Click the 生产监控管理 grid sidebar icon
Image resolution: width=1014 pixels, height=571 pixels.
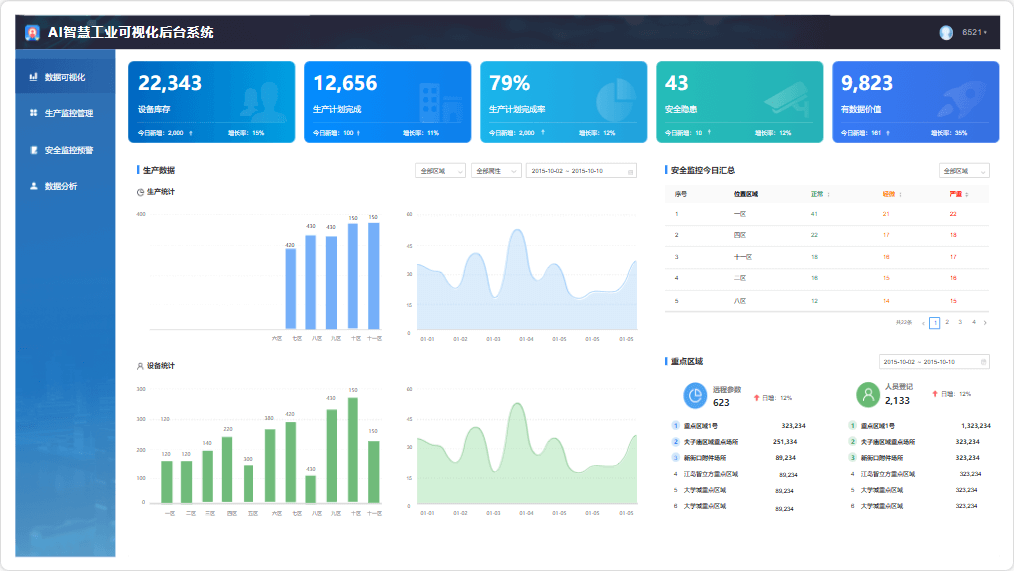tap(34, 113)
